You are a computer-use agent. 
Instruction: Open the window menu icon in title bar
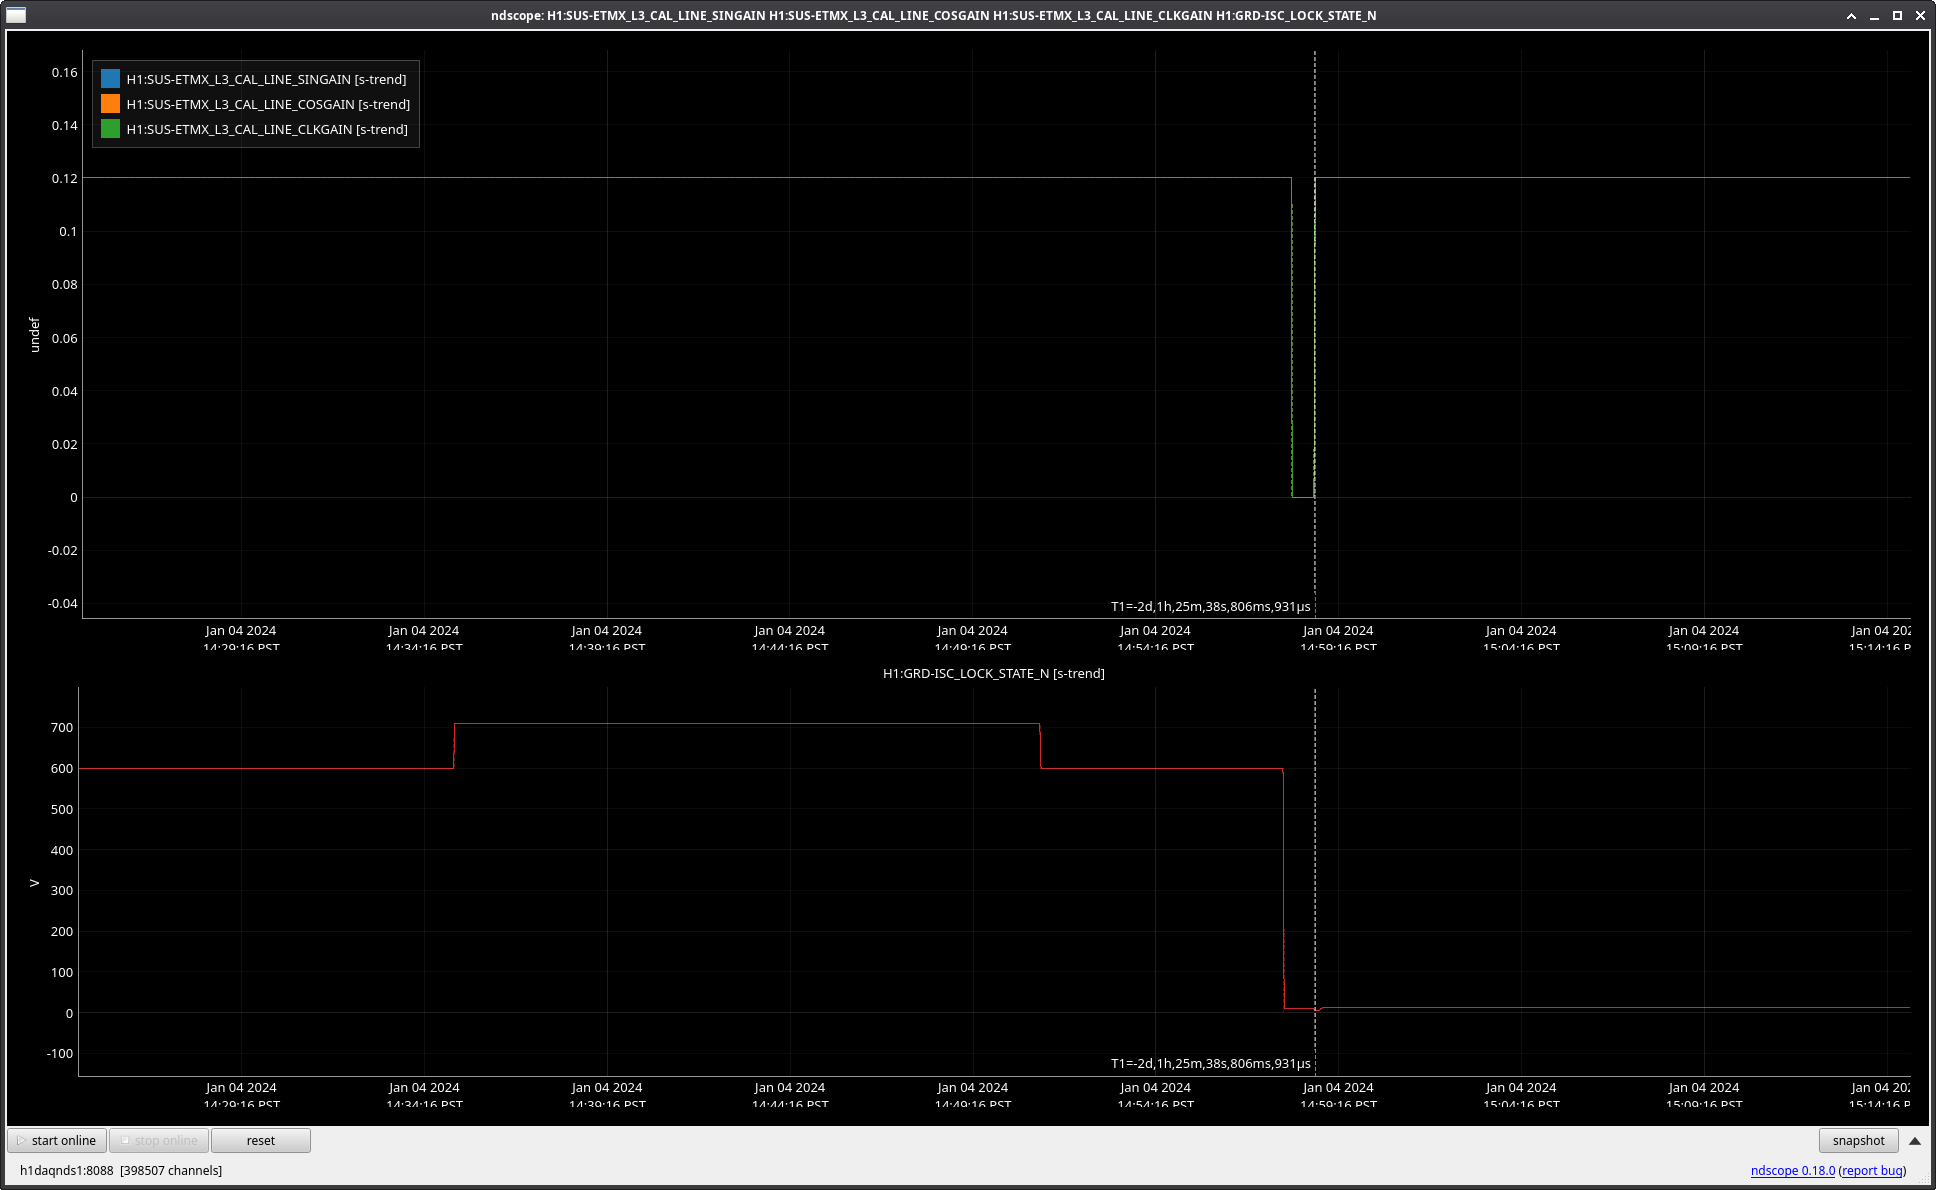pos(16,15)
